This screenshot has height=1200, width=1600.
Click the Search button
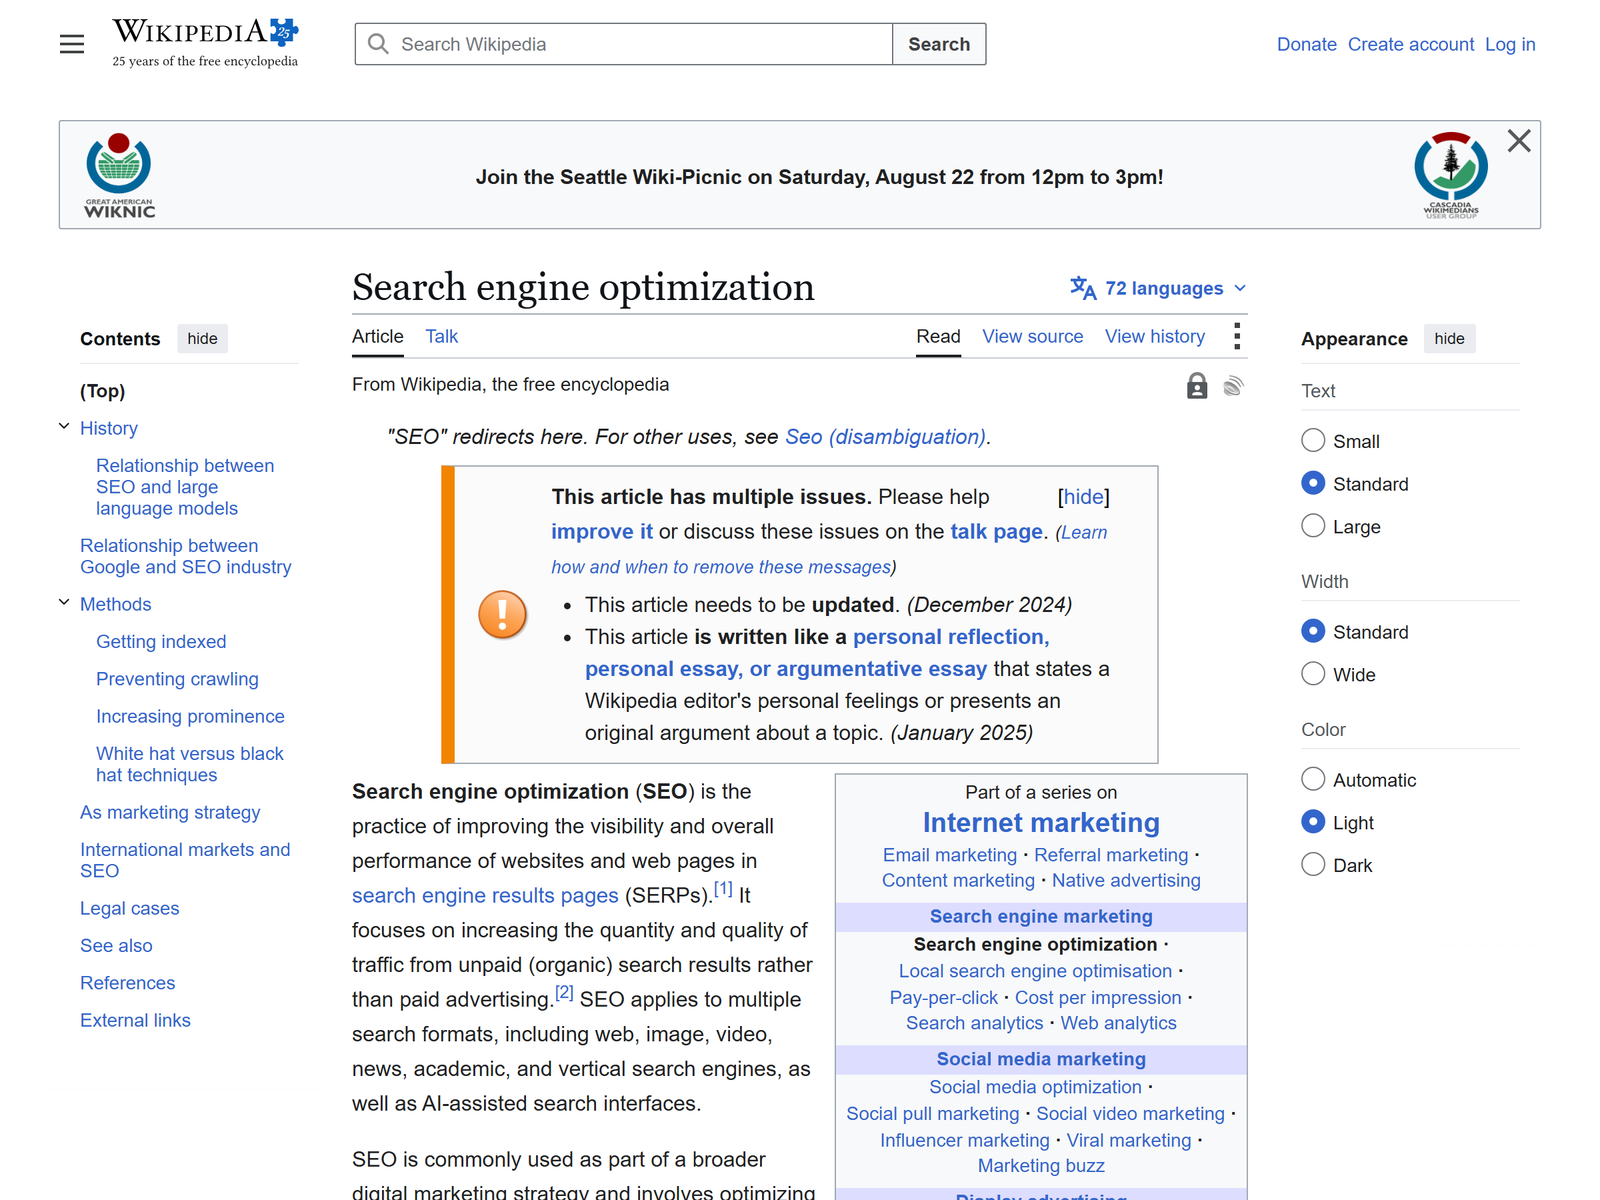pos(939,44)
